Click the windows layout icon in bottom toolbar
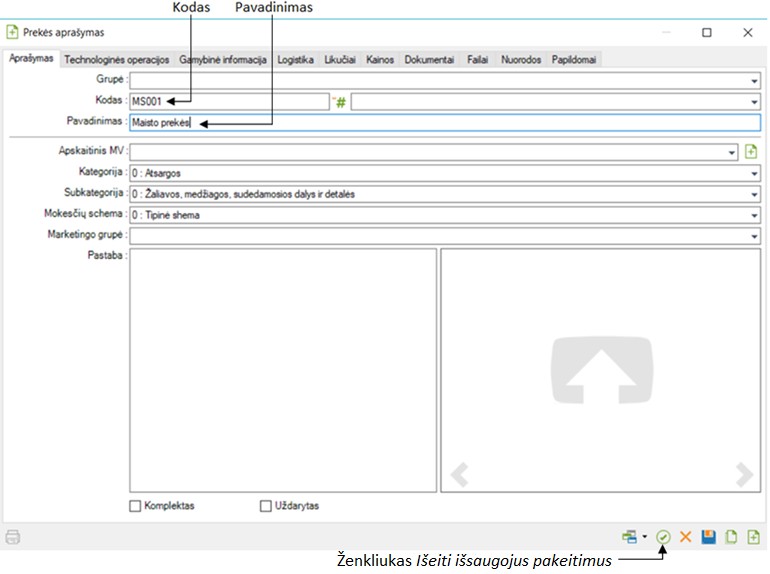 point(629,537)
